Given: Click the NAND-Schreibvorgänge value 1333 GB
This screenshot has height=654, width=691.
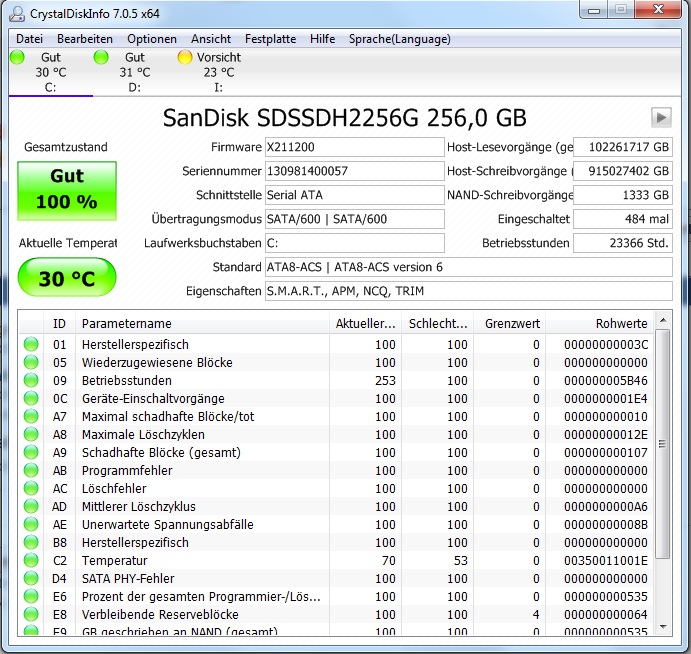Looking at the screenshot, I should (623, 195).
